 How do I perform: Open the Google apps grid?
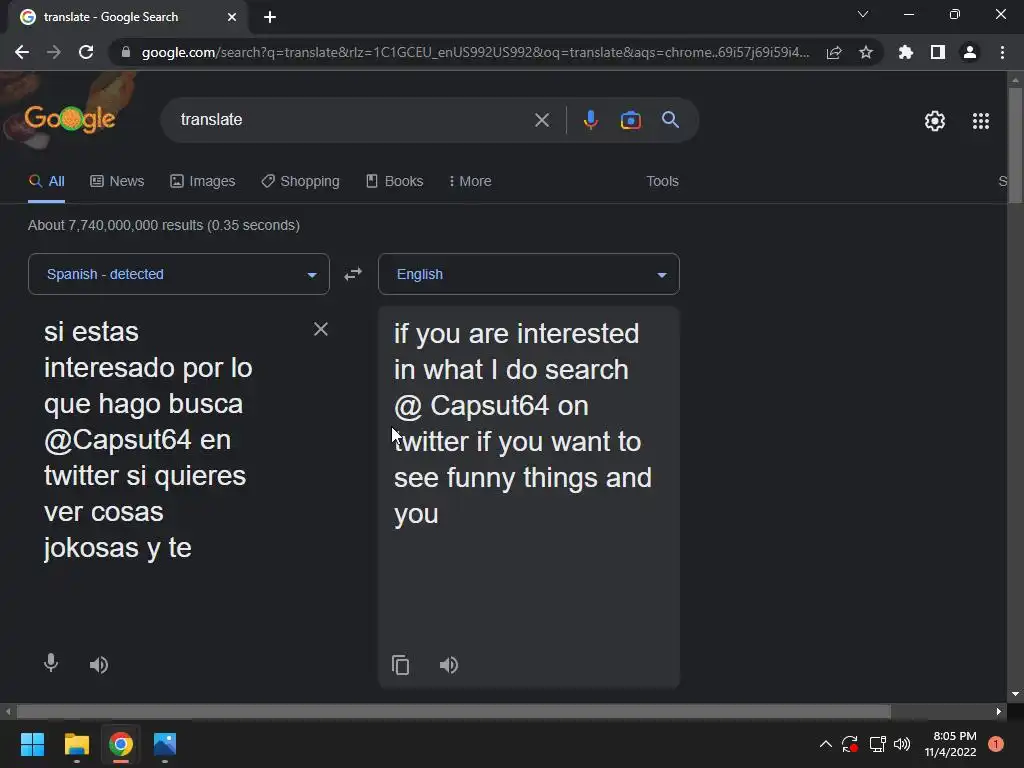981,121
